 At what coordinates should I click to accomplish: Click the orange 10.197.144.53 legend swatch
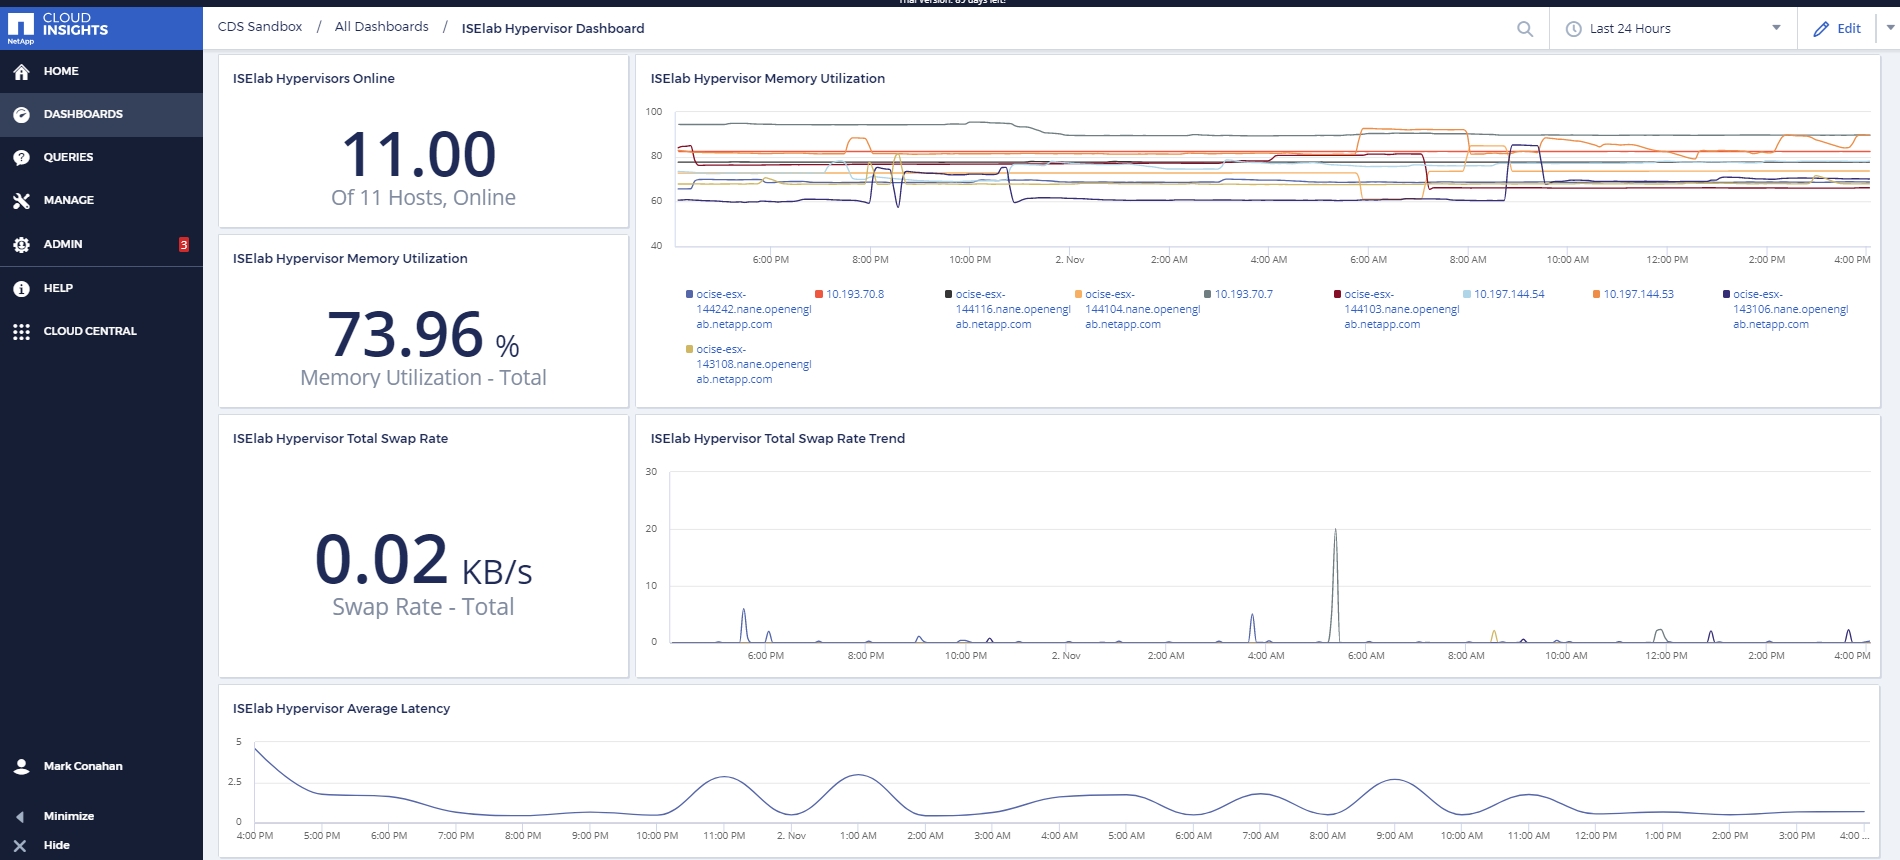[1596, 294]
